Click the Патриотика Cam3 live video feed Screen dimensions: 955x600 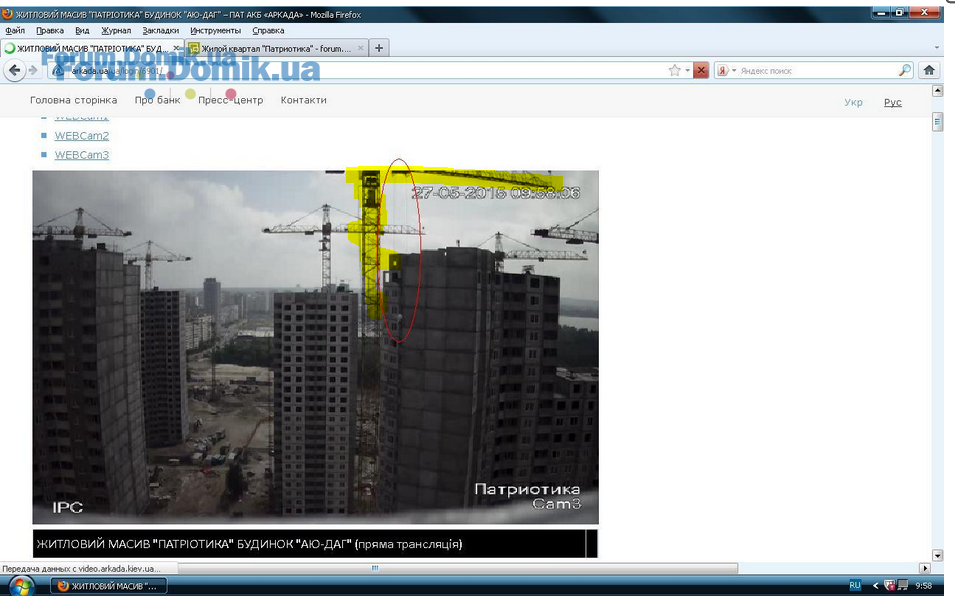click(x=315, y=347)
